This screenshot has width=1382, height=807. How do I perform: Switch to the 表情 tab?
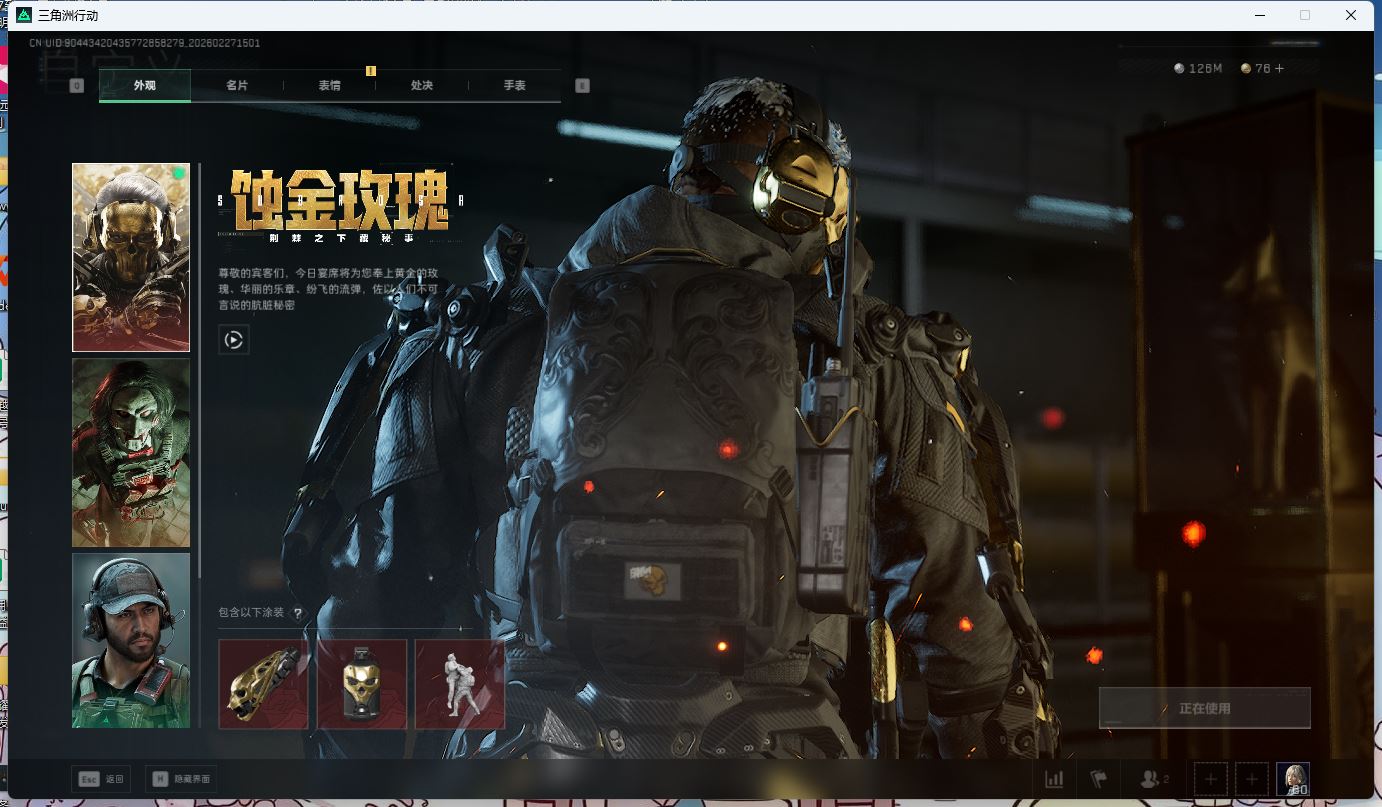pos(329,86)
